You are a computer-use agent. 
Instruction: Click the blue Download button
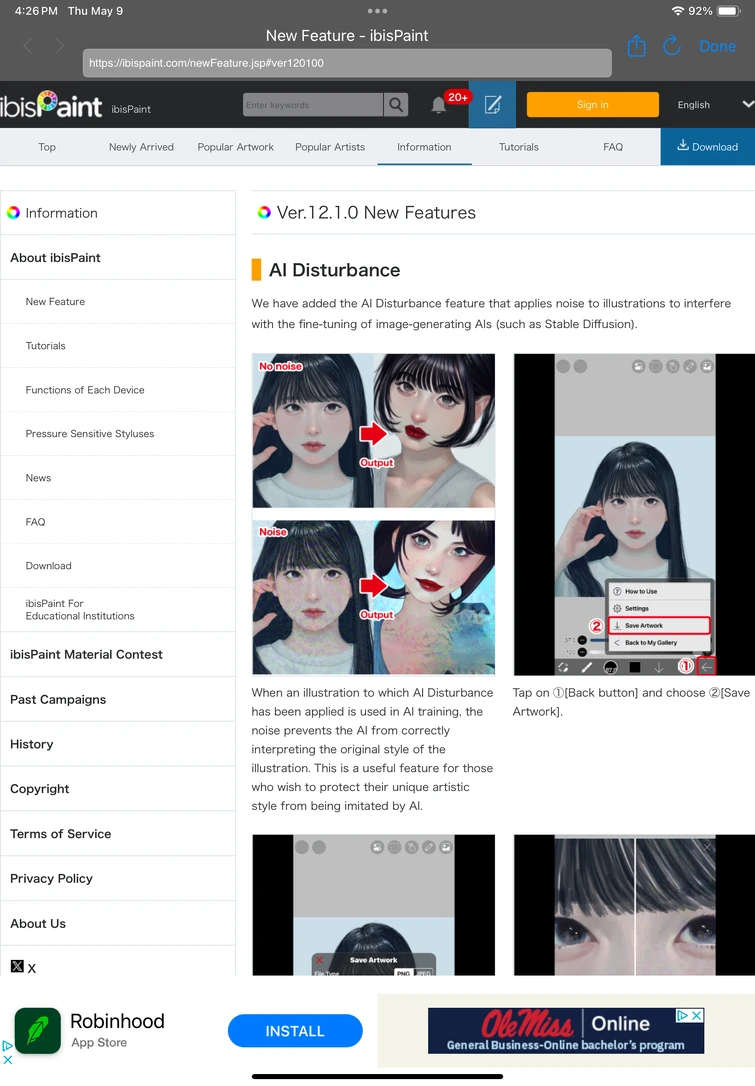708,146
